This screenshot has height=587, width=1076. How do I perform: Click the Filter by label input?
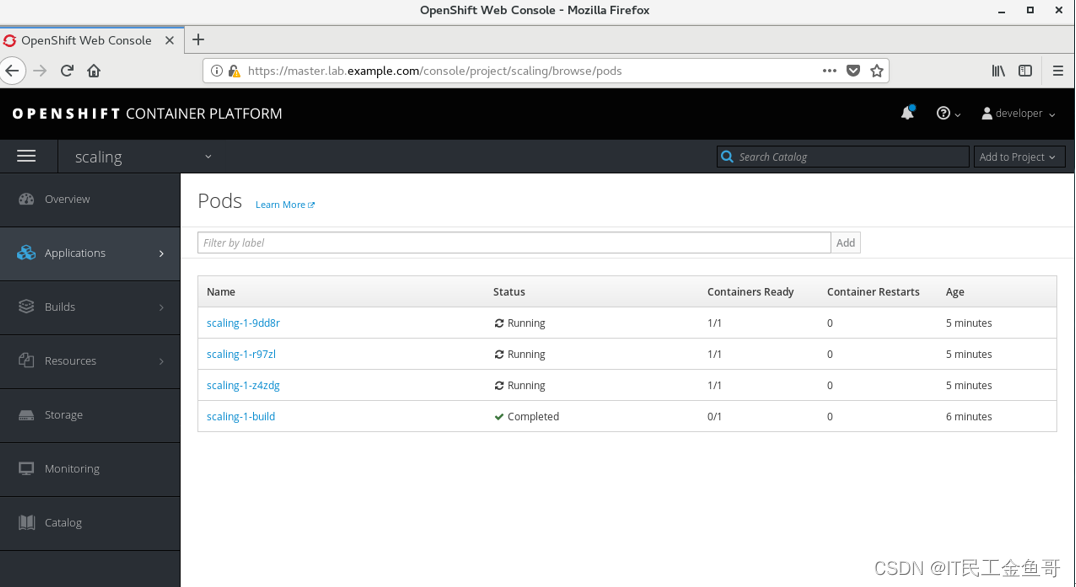pos(514,242)
